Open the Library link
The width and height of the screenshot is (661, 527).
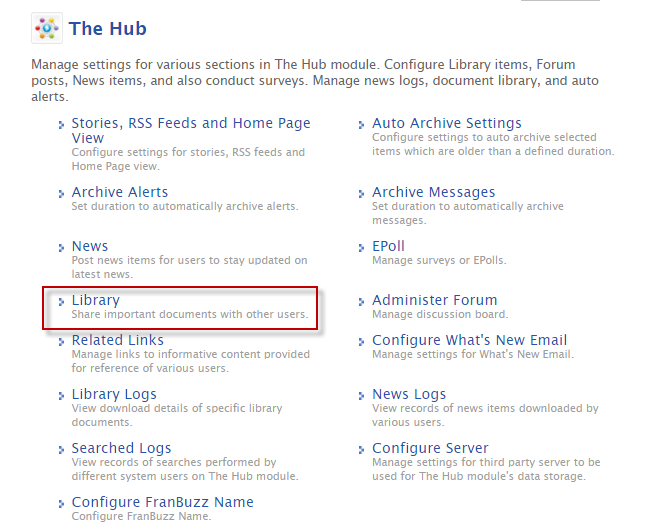(x=96, y=300)
